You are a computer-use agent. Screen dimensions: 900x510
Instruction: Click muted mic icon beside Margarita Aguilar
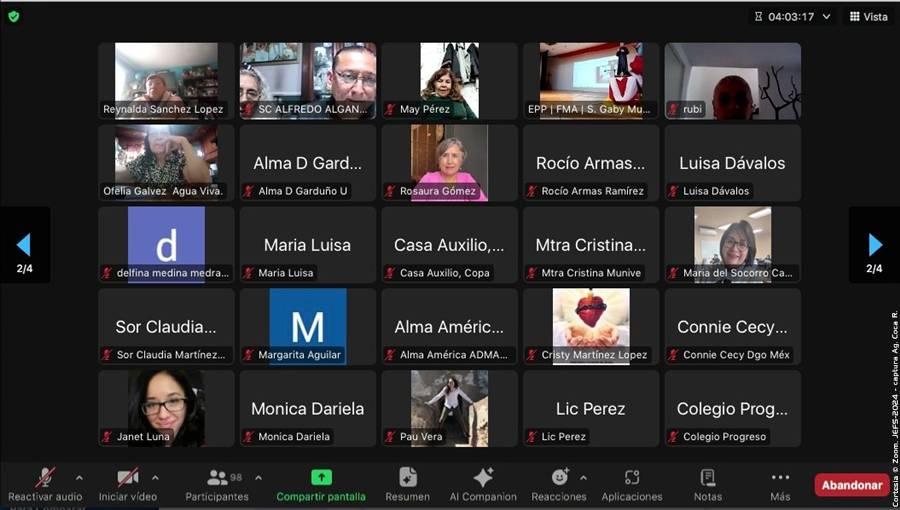coord(249,355)
